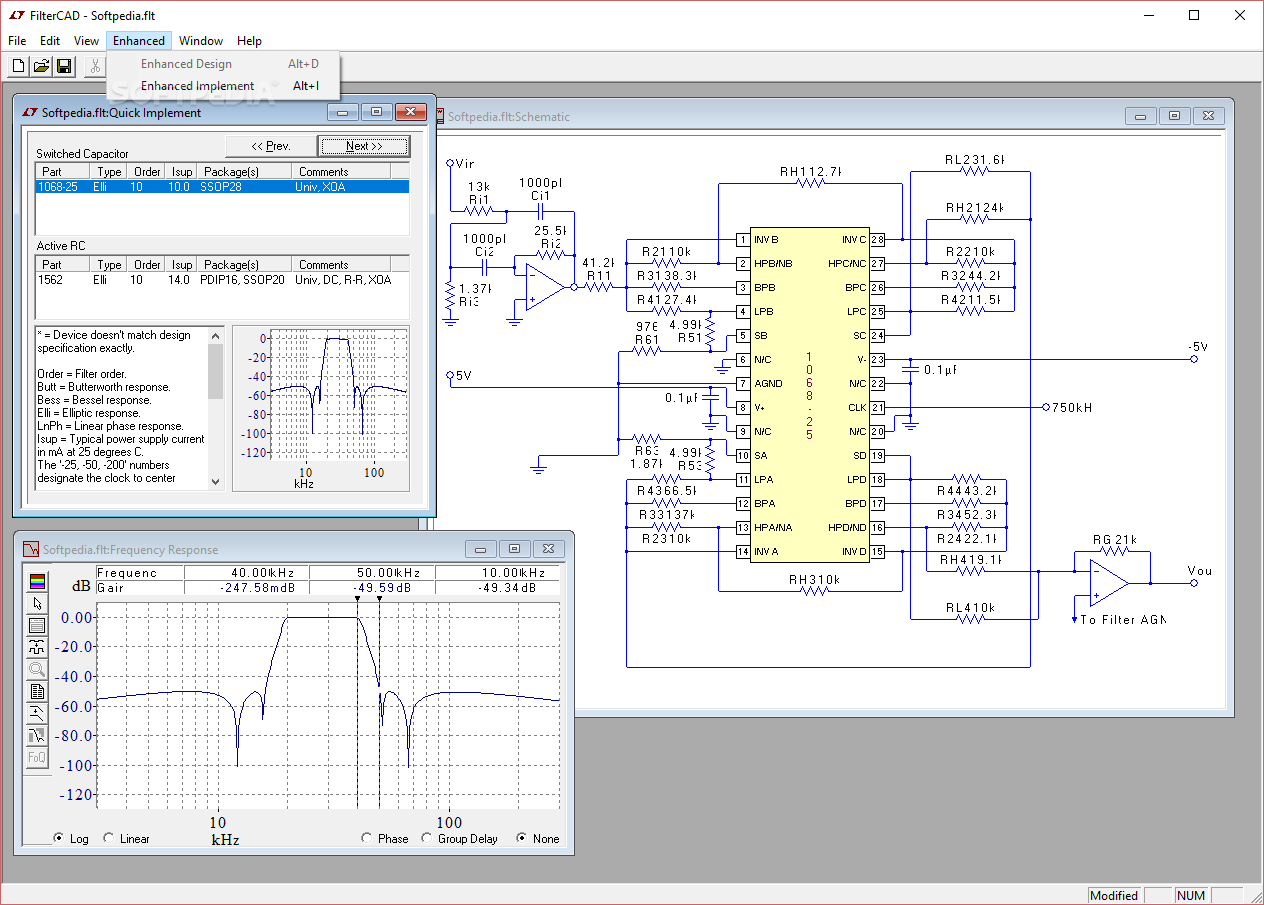The width and height of the screenshot is (1264, 905).
Task: Click the right cursor marker triangle on the response plot
Action: (x=379, y=599)
